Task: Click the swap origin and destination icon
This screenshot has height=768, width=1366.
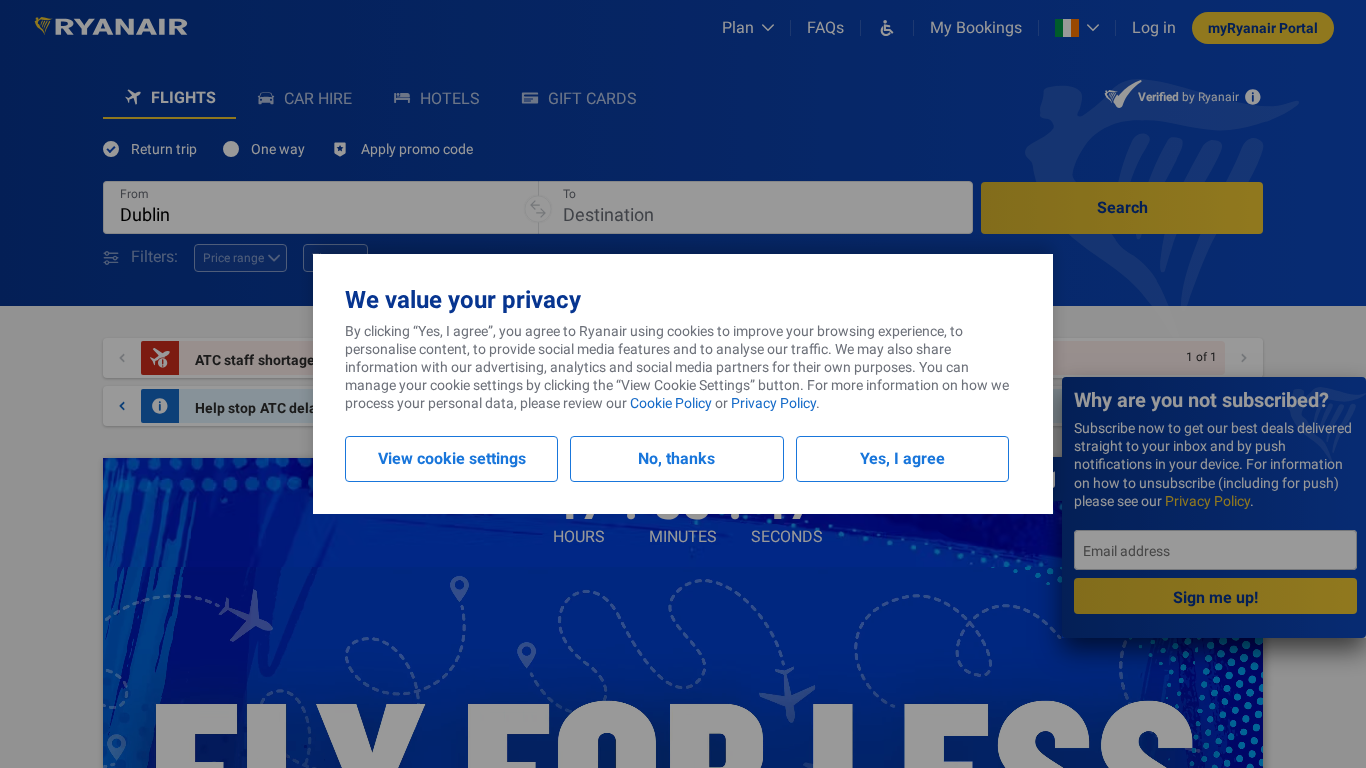Action: pos(538,208)
